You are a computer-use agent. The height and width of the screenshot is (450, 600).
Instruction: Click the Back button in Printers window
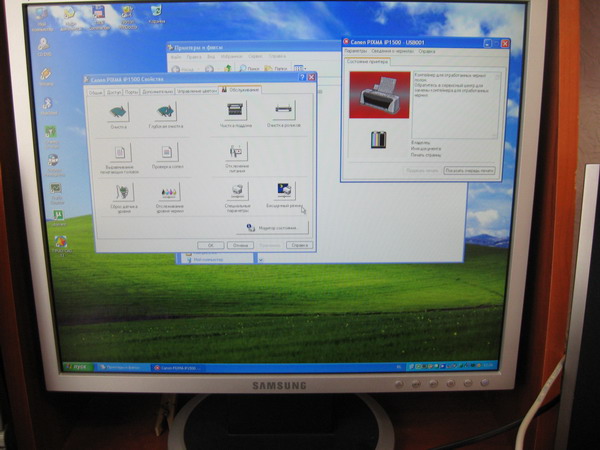click(183, 69)
